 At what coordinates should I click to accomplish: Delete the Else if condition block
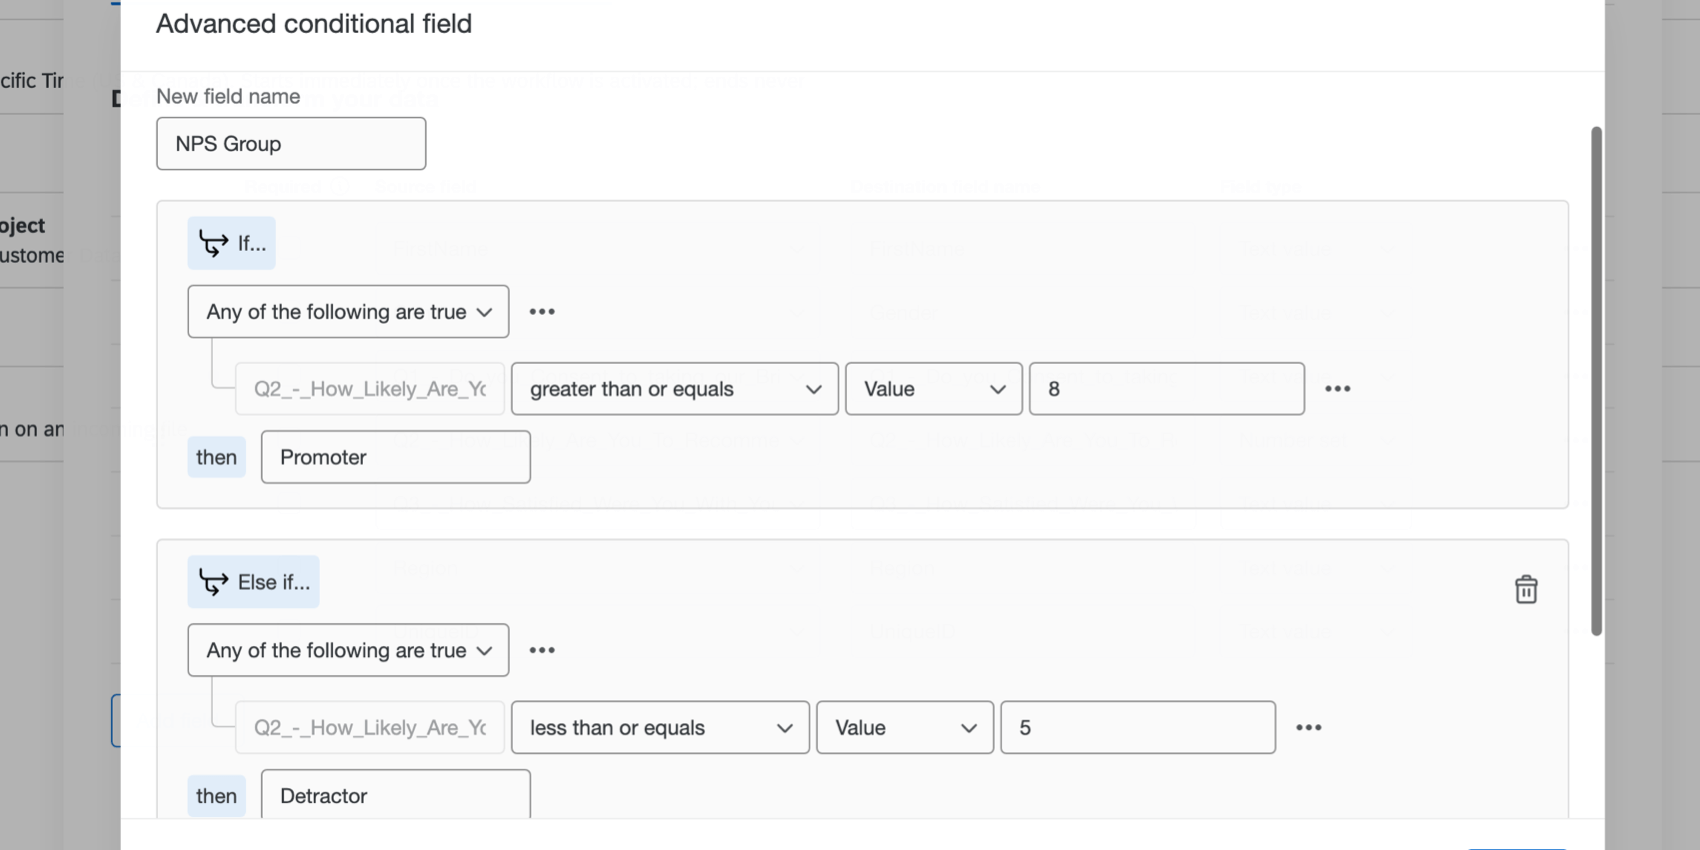pos(1525,589)
